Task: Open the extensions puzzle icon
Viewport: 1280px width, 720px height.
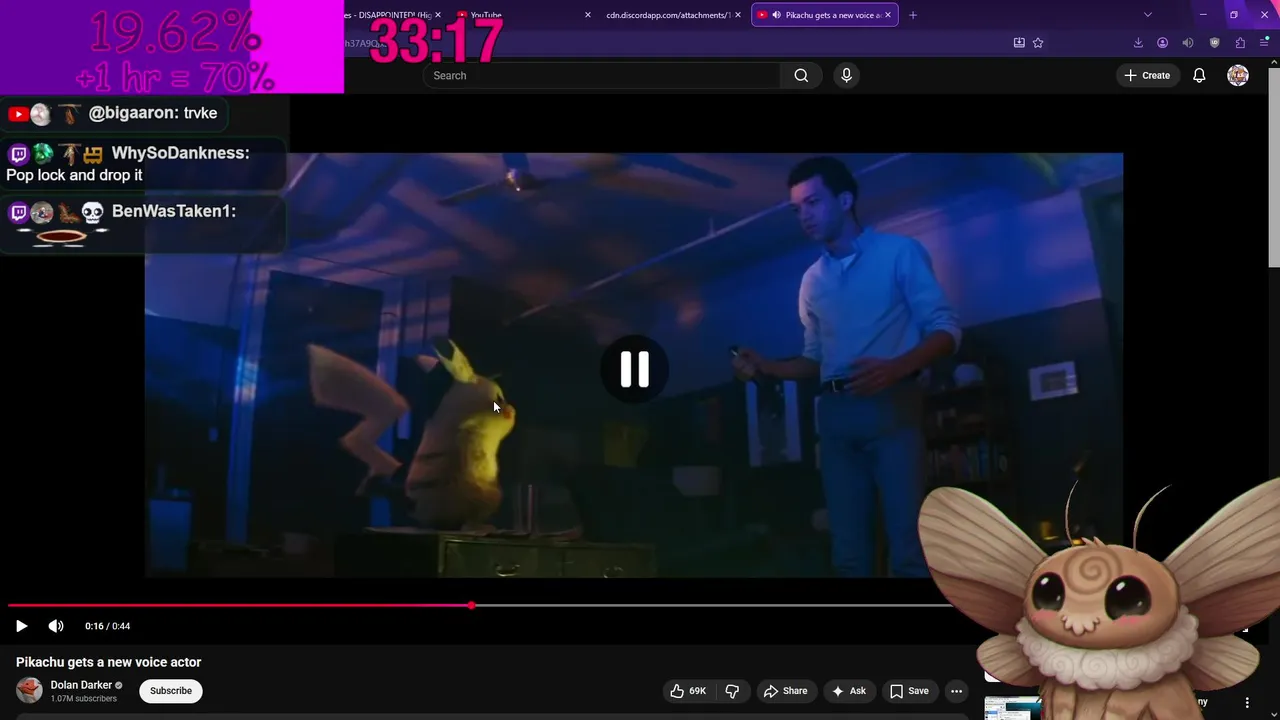Action: click(1240, 43)
